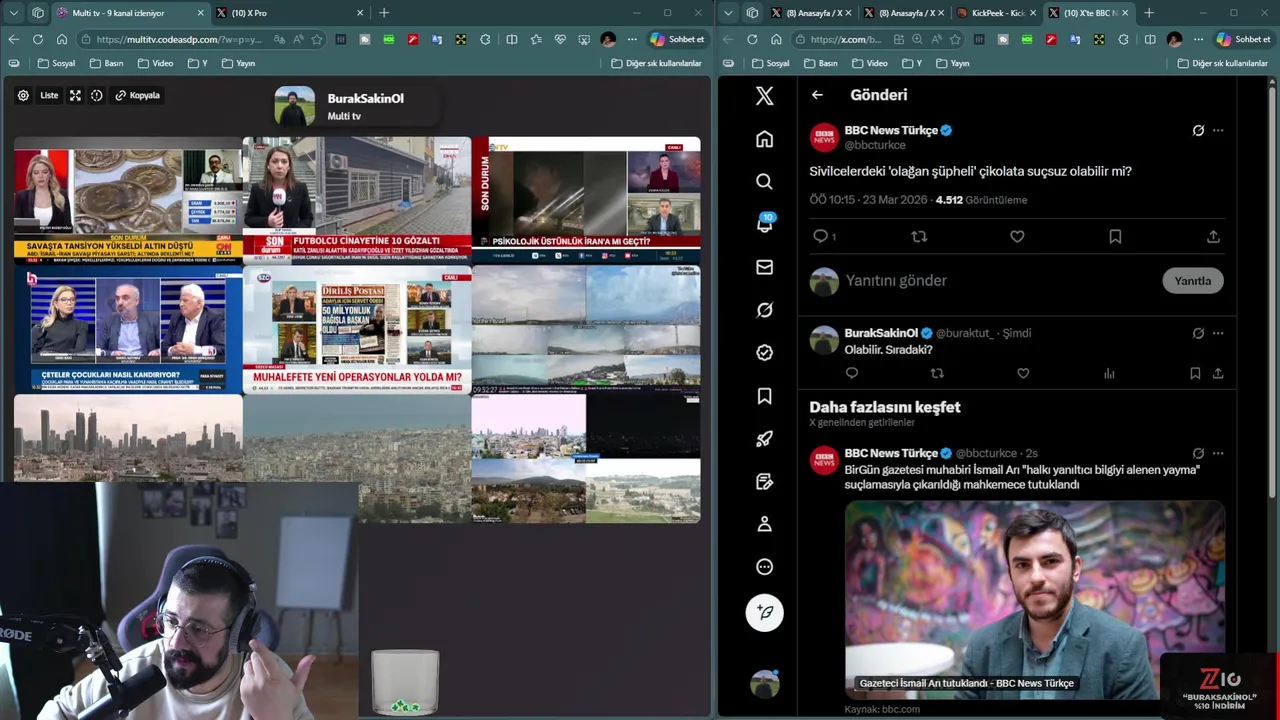Open Multi TV settings gear
Image resolution: width=1280 pixels, height=720 pixels.
coord(23,95)
